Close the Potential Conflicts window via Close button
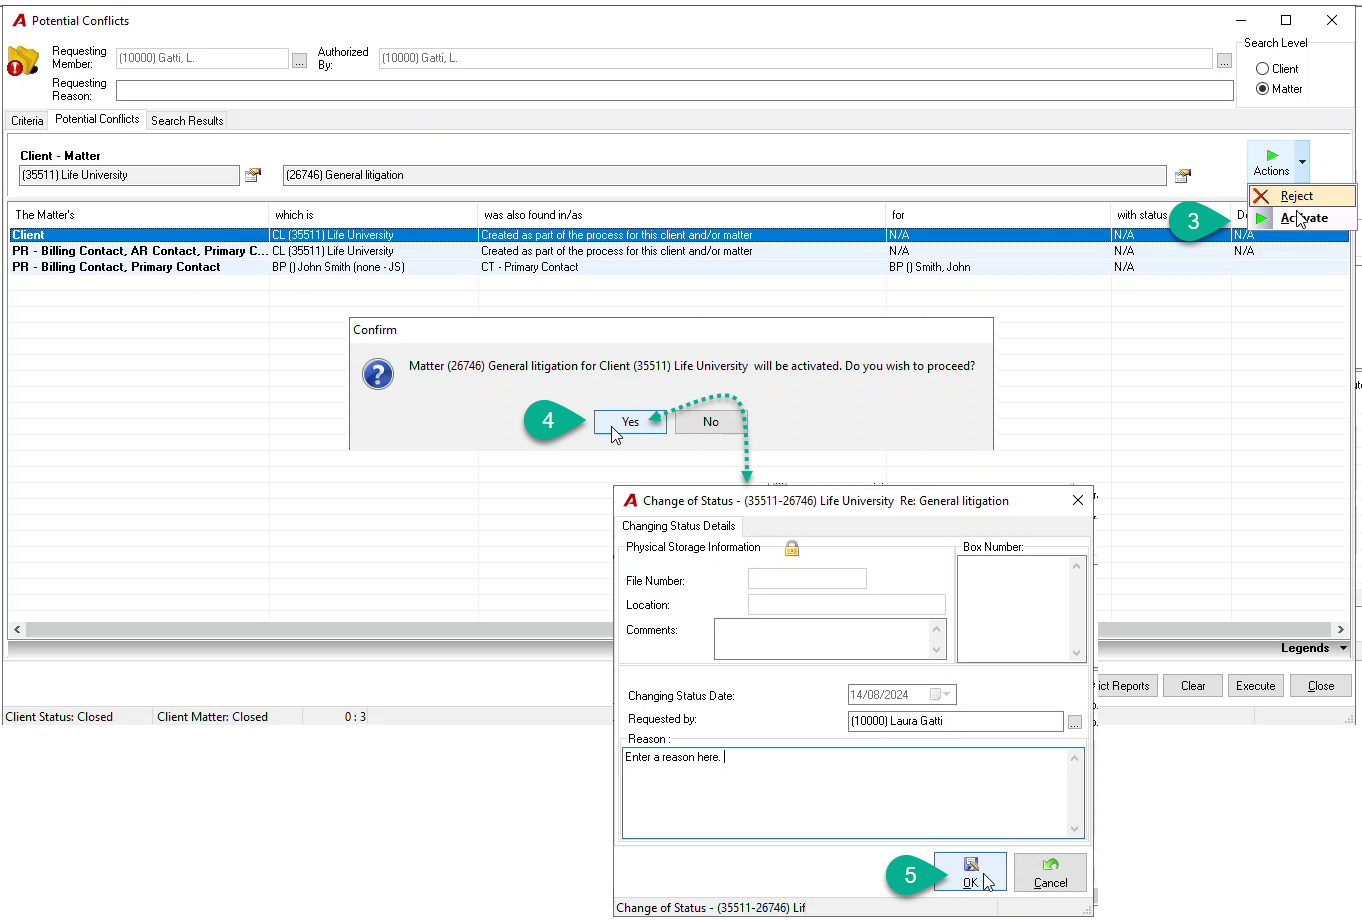This screenshot has width=1362, height=921. click(1320, 686)
